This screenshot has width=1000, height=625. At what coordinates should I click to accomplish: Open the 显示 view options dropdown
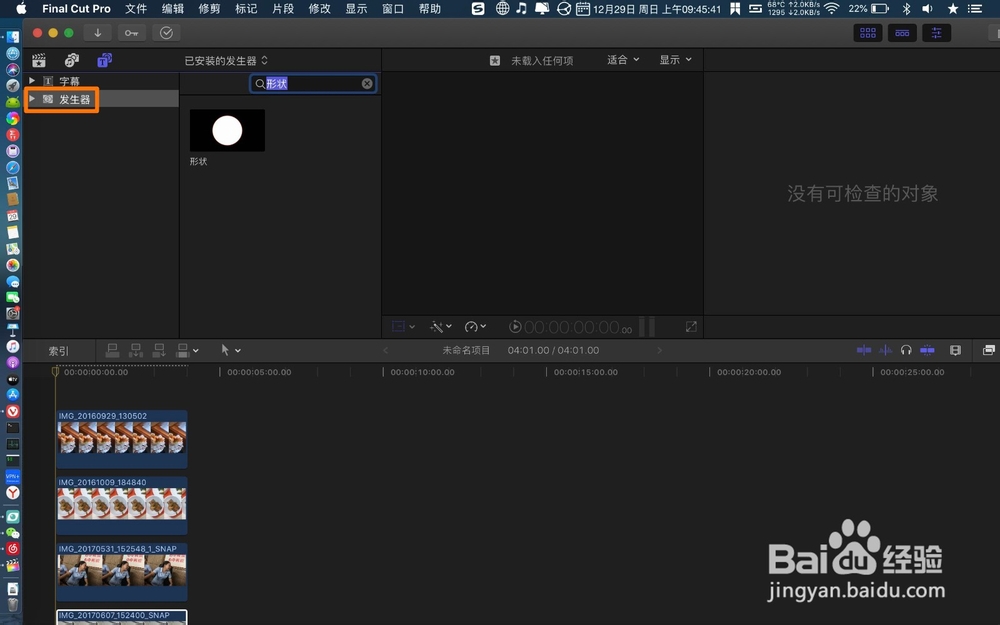point(675,60)
